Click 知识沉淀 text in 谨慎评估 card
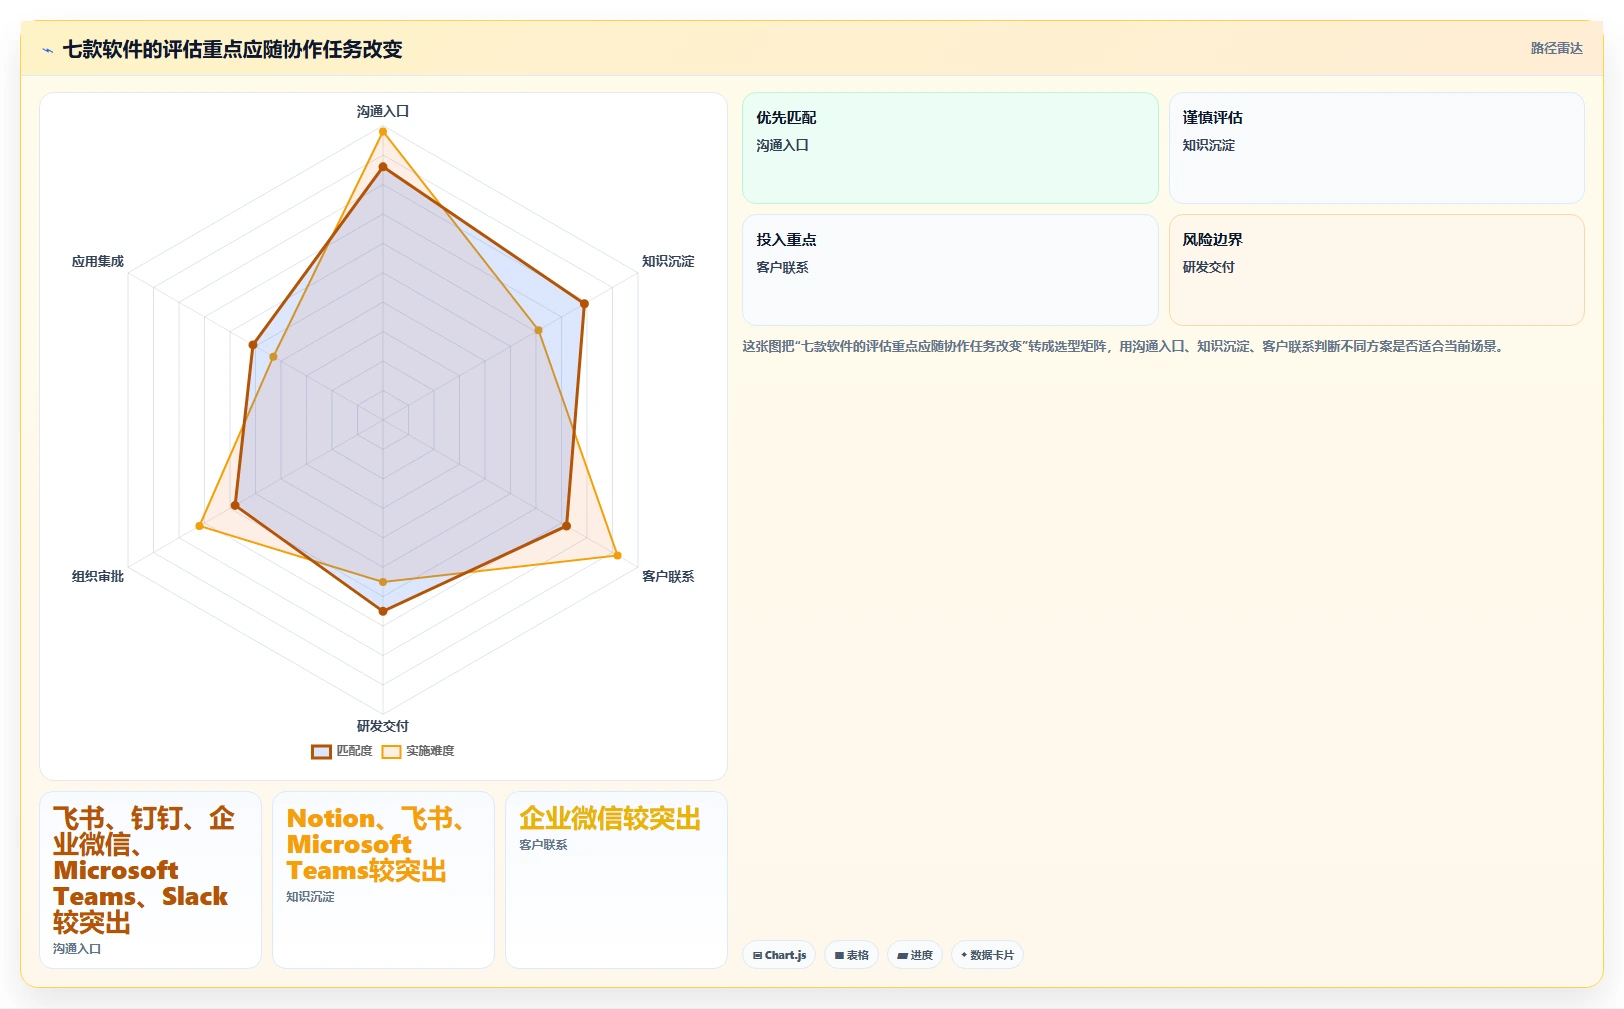The height and width of the screenshot is (1009, 1624). coord(1208,145)
